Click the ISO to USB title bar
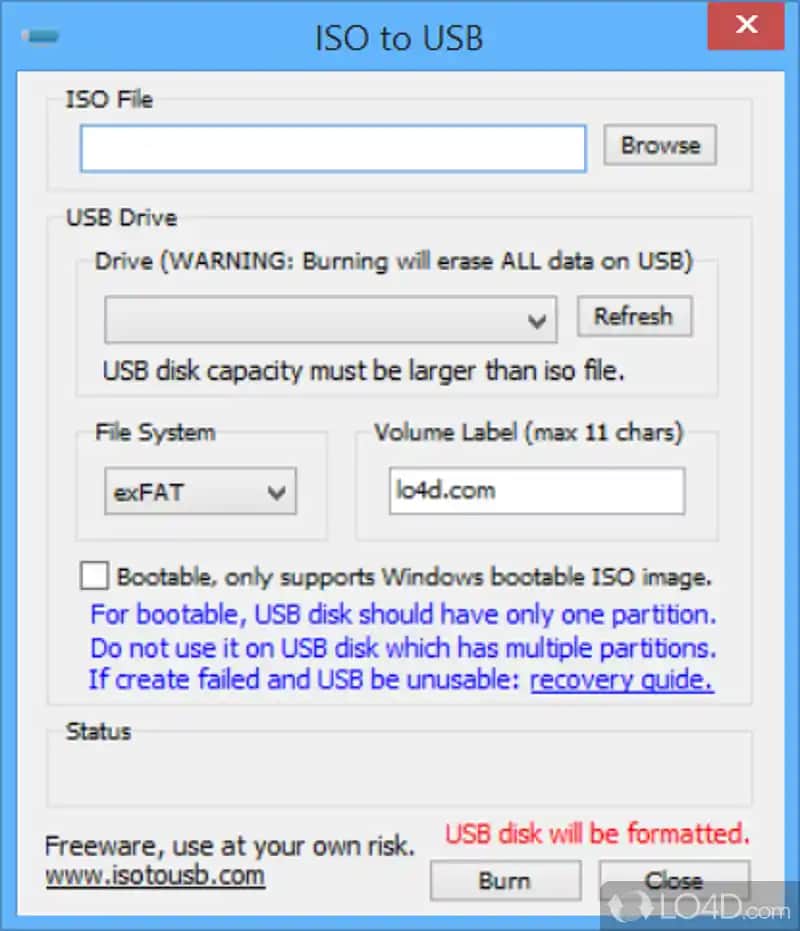Screen dimensions: 800x931 (x=399, y=38)
